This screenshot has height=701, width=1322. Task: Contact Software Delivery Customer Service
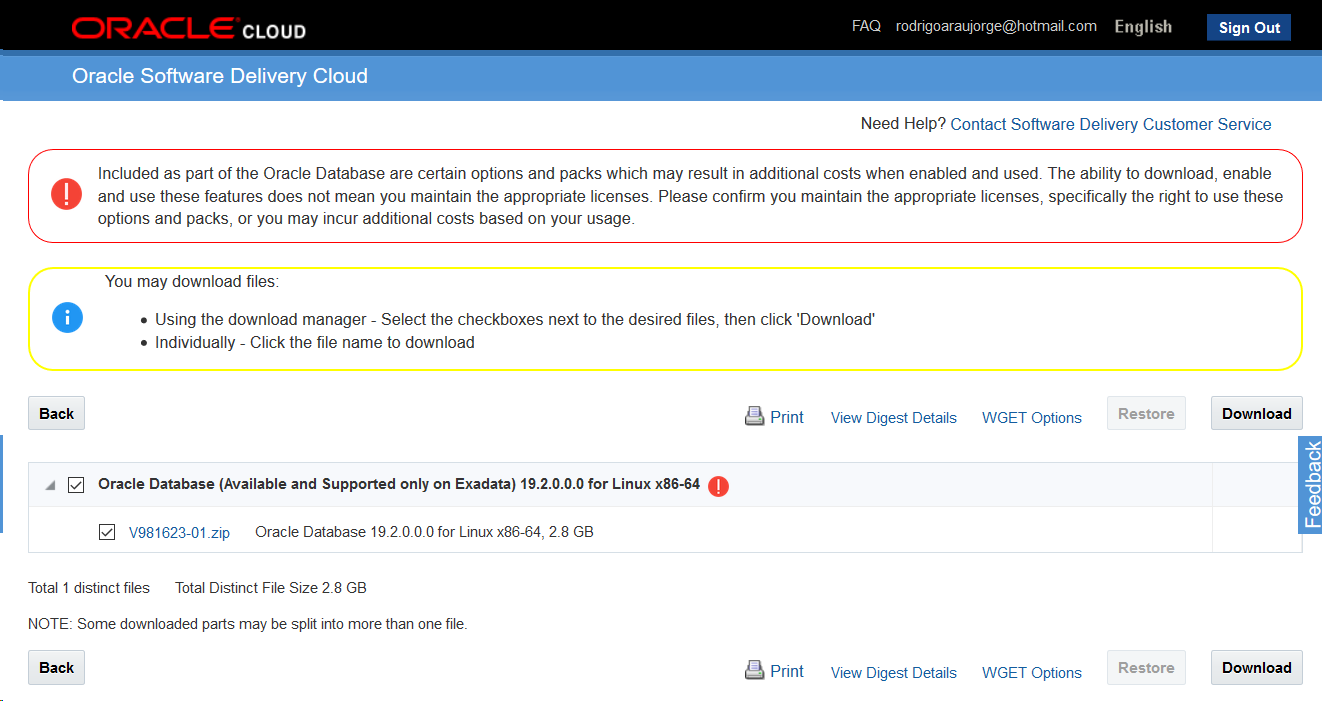click(1111, 124)
